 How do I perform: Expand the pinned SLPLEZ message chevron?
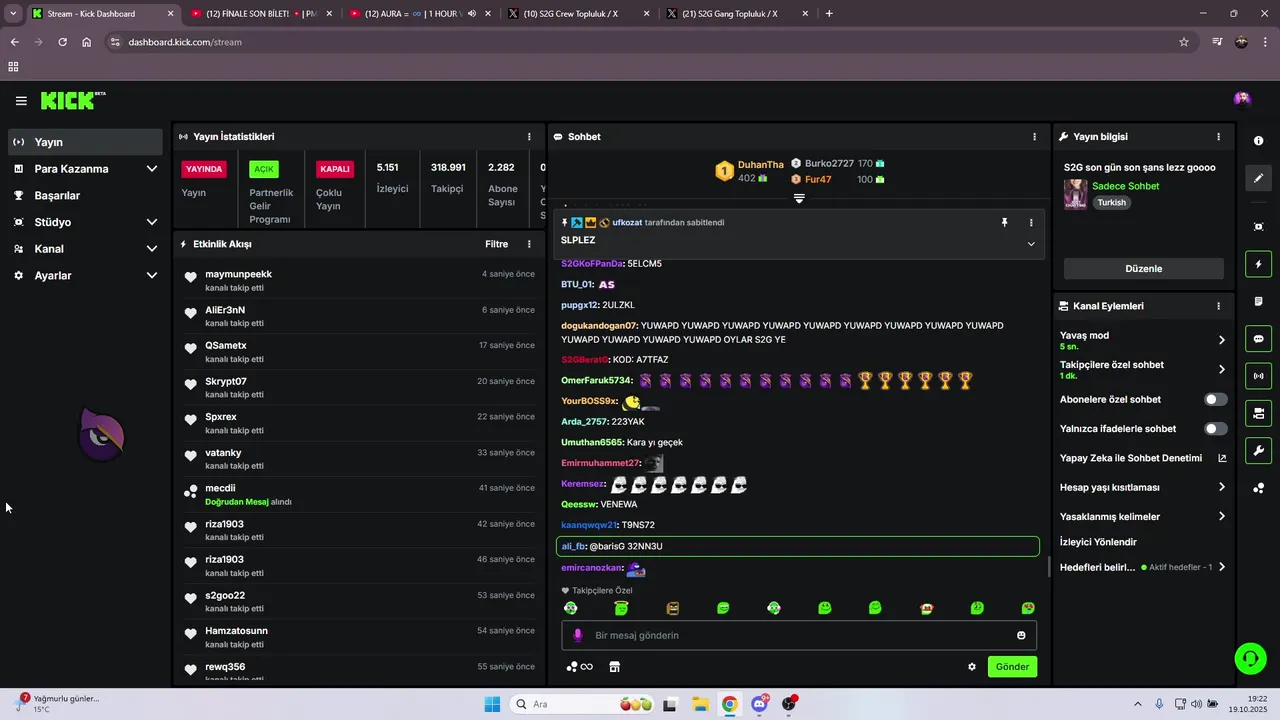pyautogui.click(x=1031, y=244)
